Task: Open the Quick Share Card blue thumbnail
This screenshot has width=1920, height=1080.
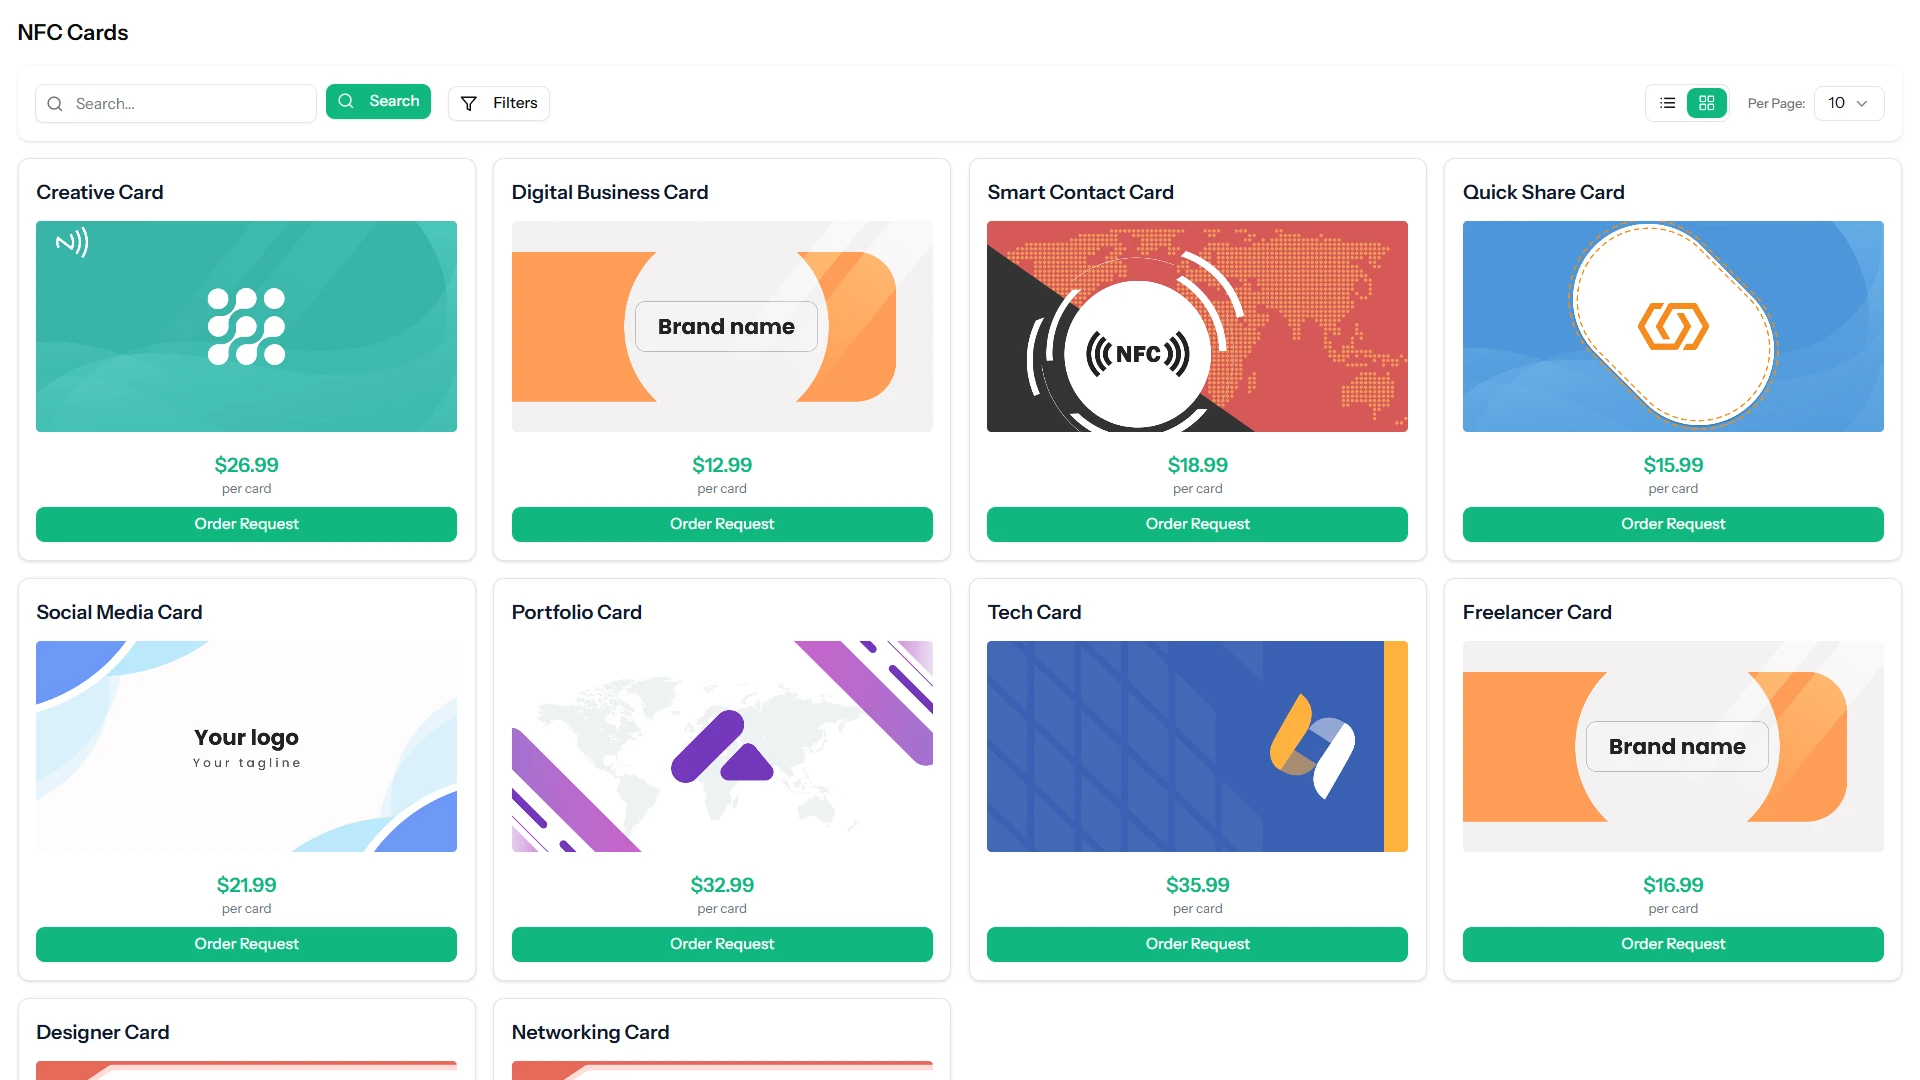Action: (1673, 326)
